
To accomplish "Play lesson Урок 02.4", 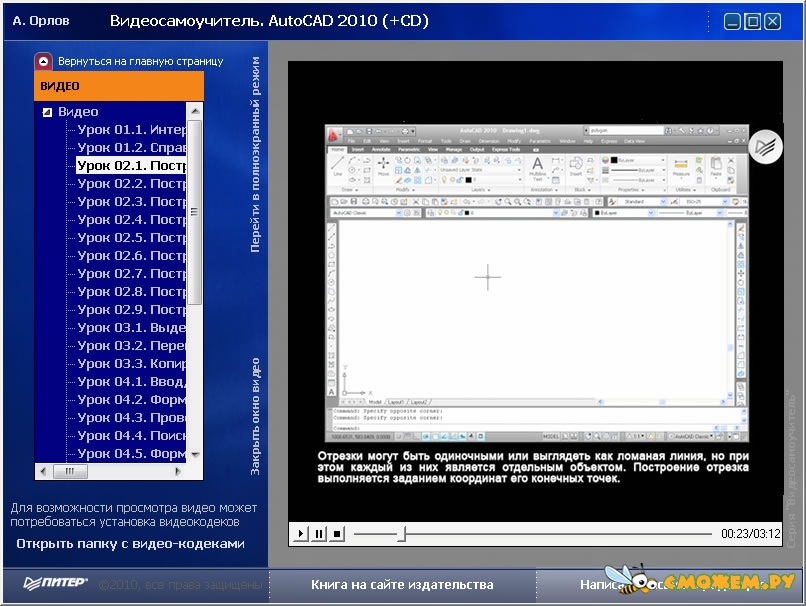I will (132, 219).
